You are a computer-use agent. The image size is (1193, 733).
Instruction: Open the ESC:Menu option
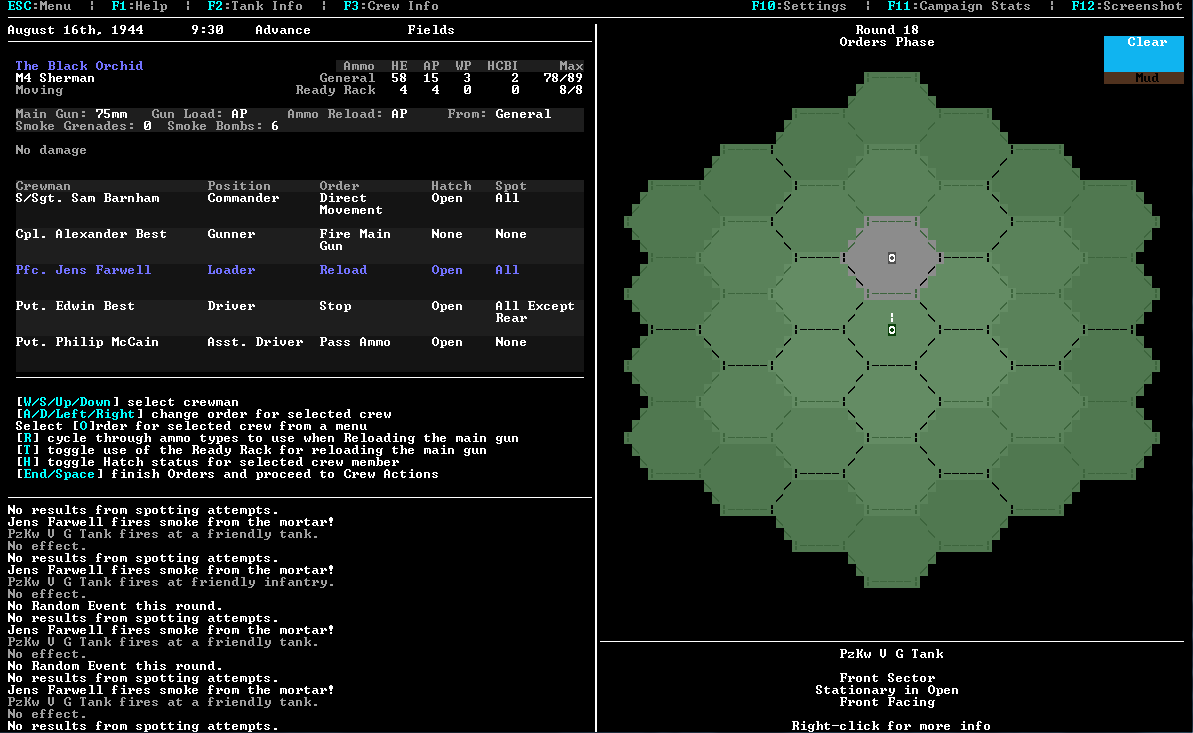[40, 6]
